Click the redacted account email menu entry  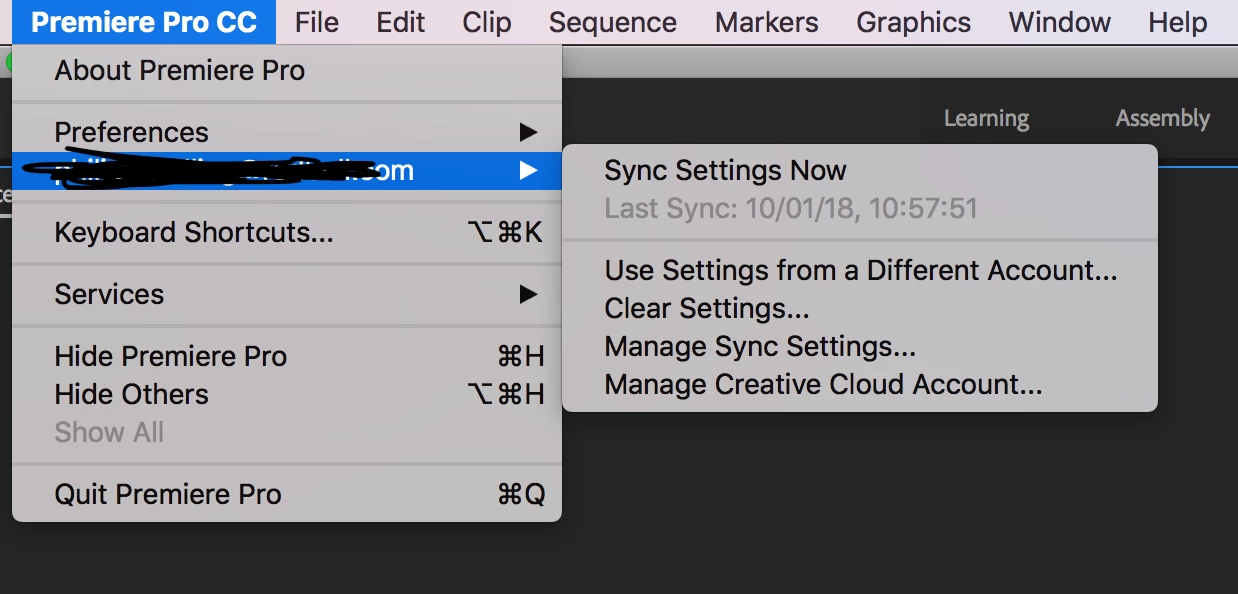click(234, 171)
